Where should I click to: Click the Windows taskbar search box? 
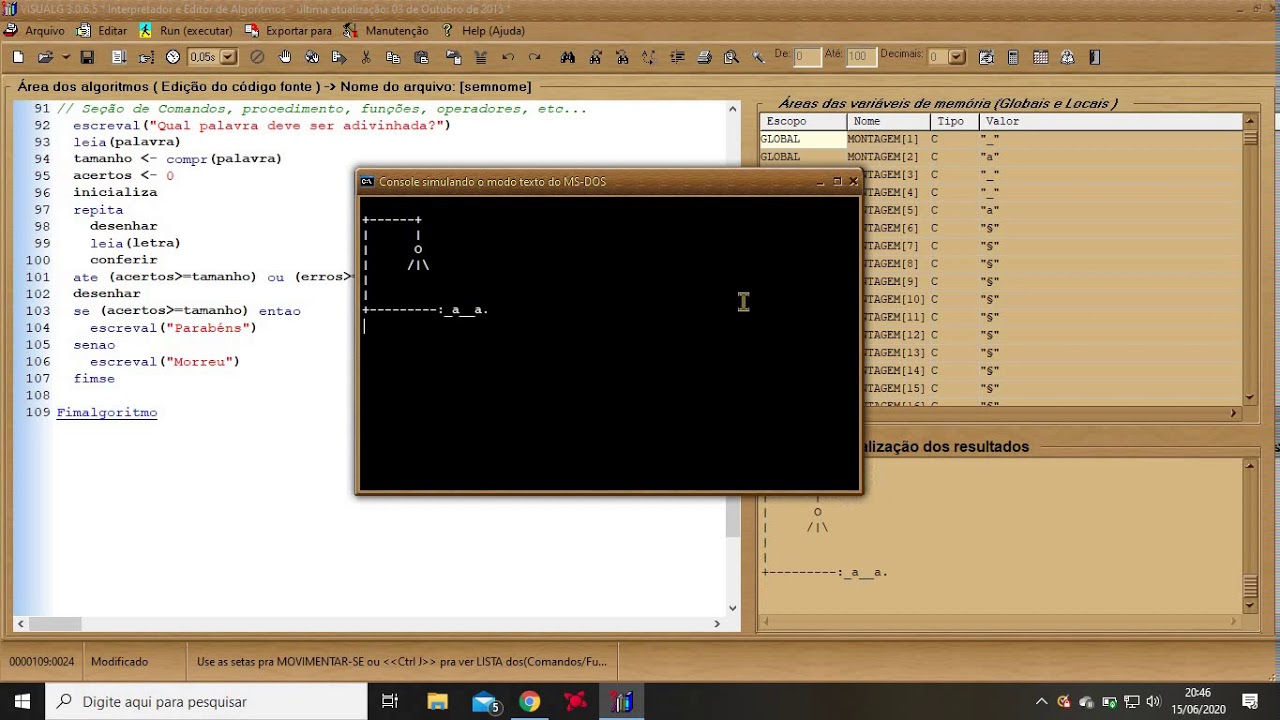[207, 701]
